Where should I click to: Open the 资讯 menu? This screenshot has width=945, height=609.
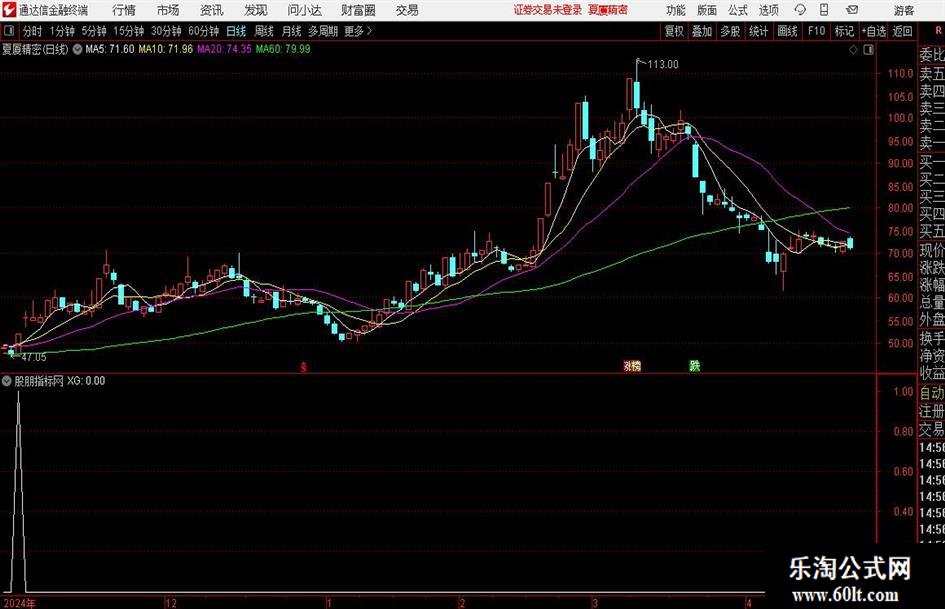click(x=212, y=10)
